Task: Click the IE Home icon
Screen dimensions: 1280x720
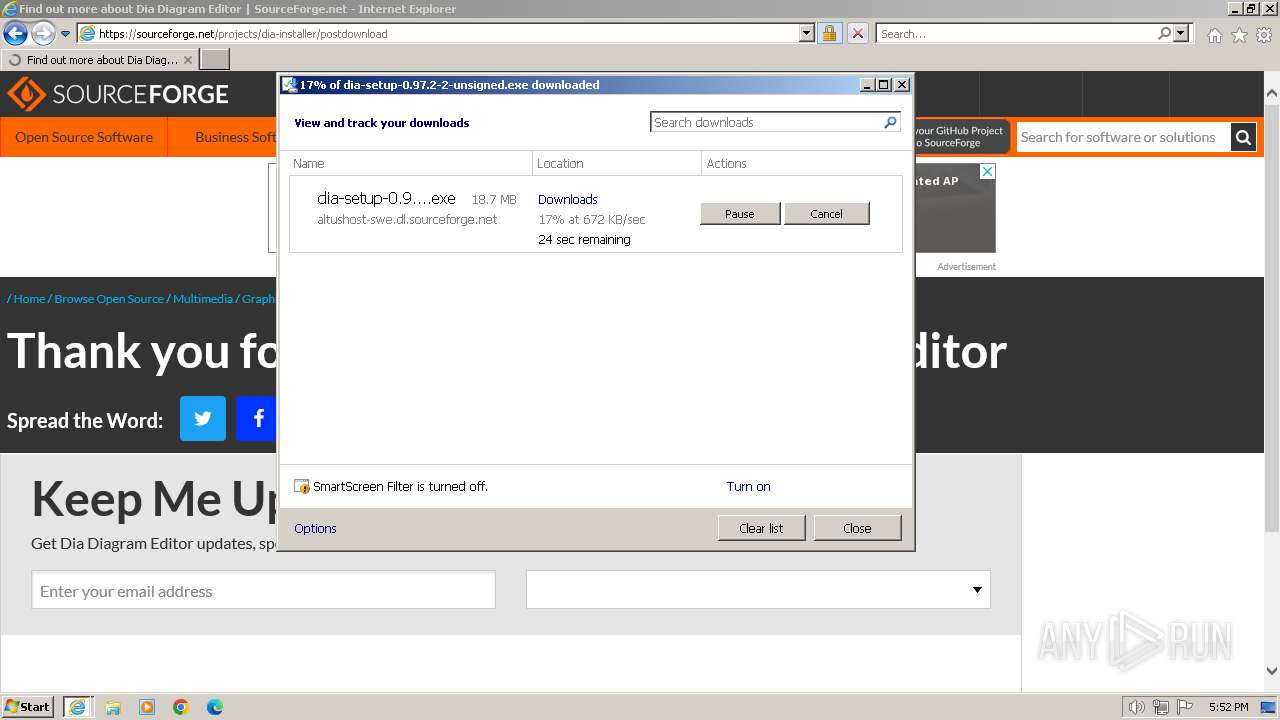Action: [x=1214, y=35]
